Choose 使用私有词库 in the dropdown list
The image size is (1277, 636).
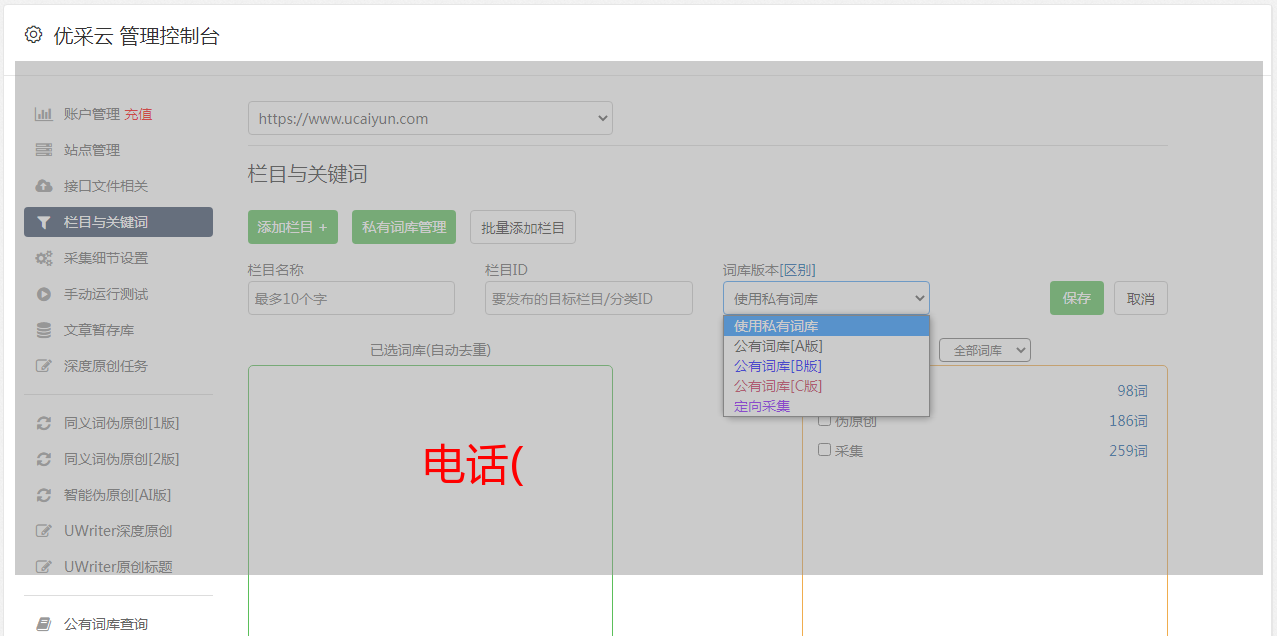click(826, 326)
